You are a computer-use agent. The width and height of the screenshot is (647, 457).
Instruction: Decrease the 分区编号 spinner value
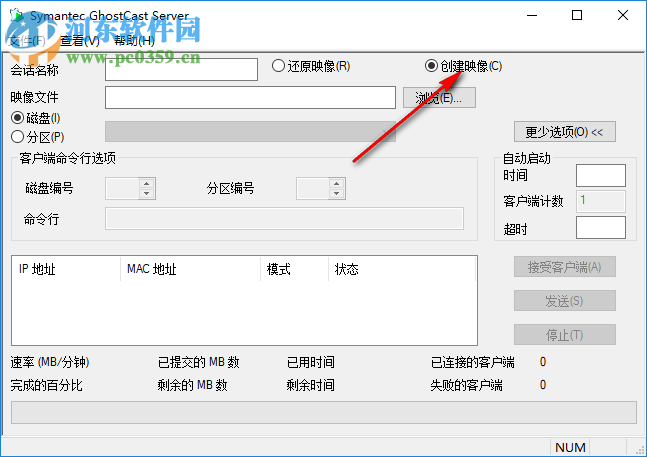click(x=337, y=193)
